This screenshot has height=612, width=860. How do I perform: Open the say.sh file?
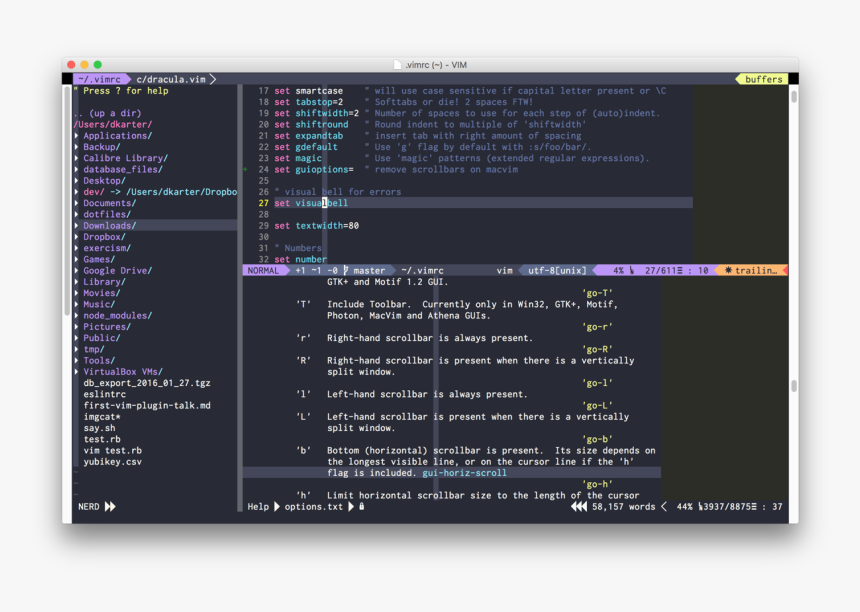99,428
